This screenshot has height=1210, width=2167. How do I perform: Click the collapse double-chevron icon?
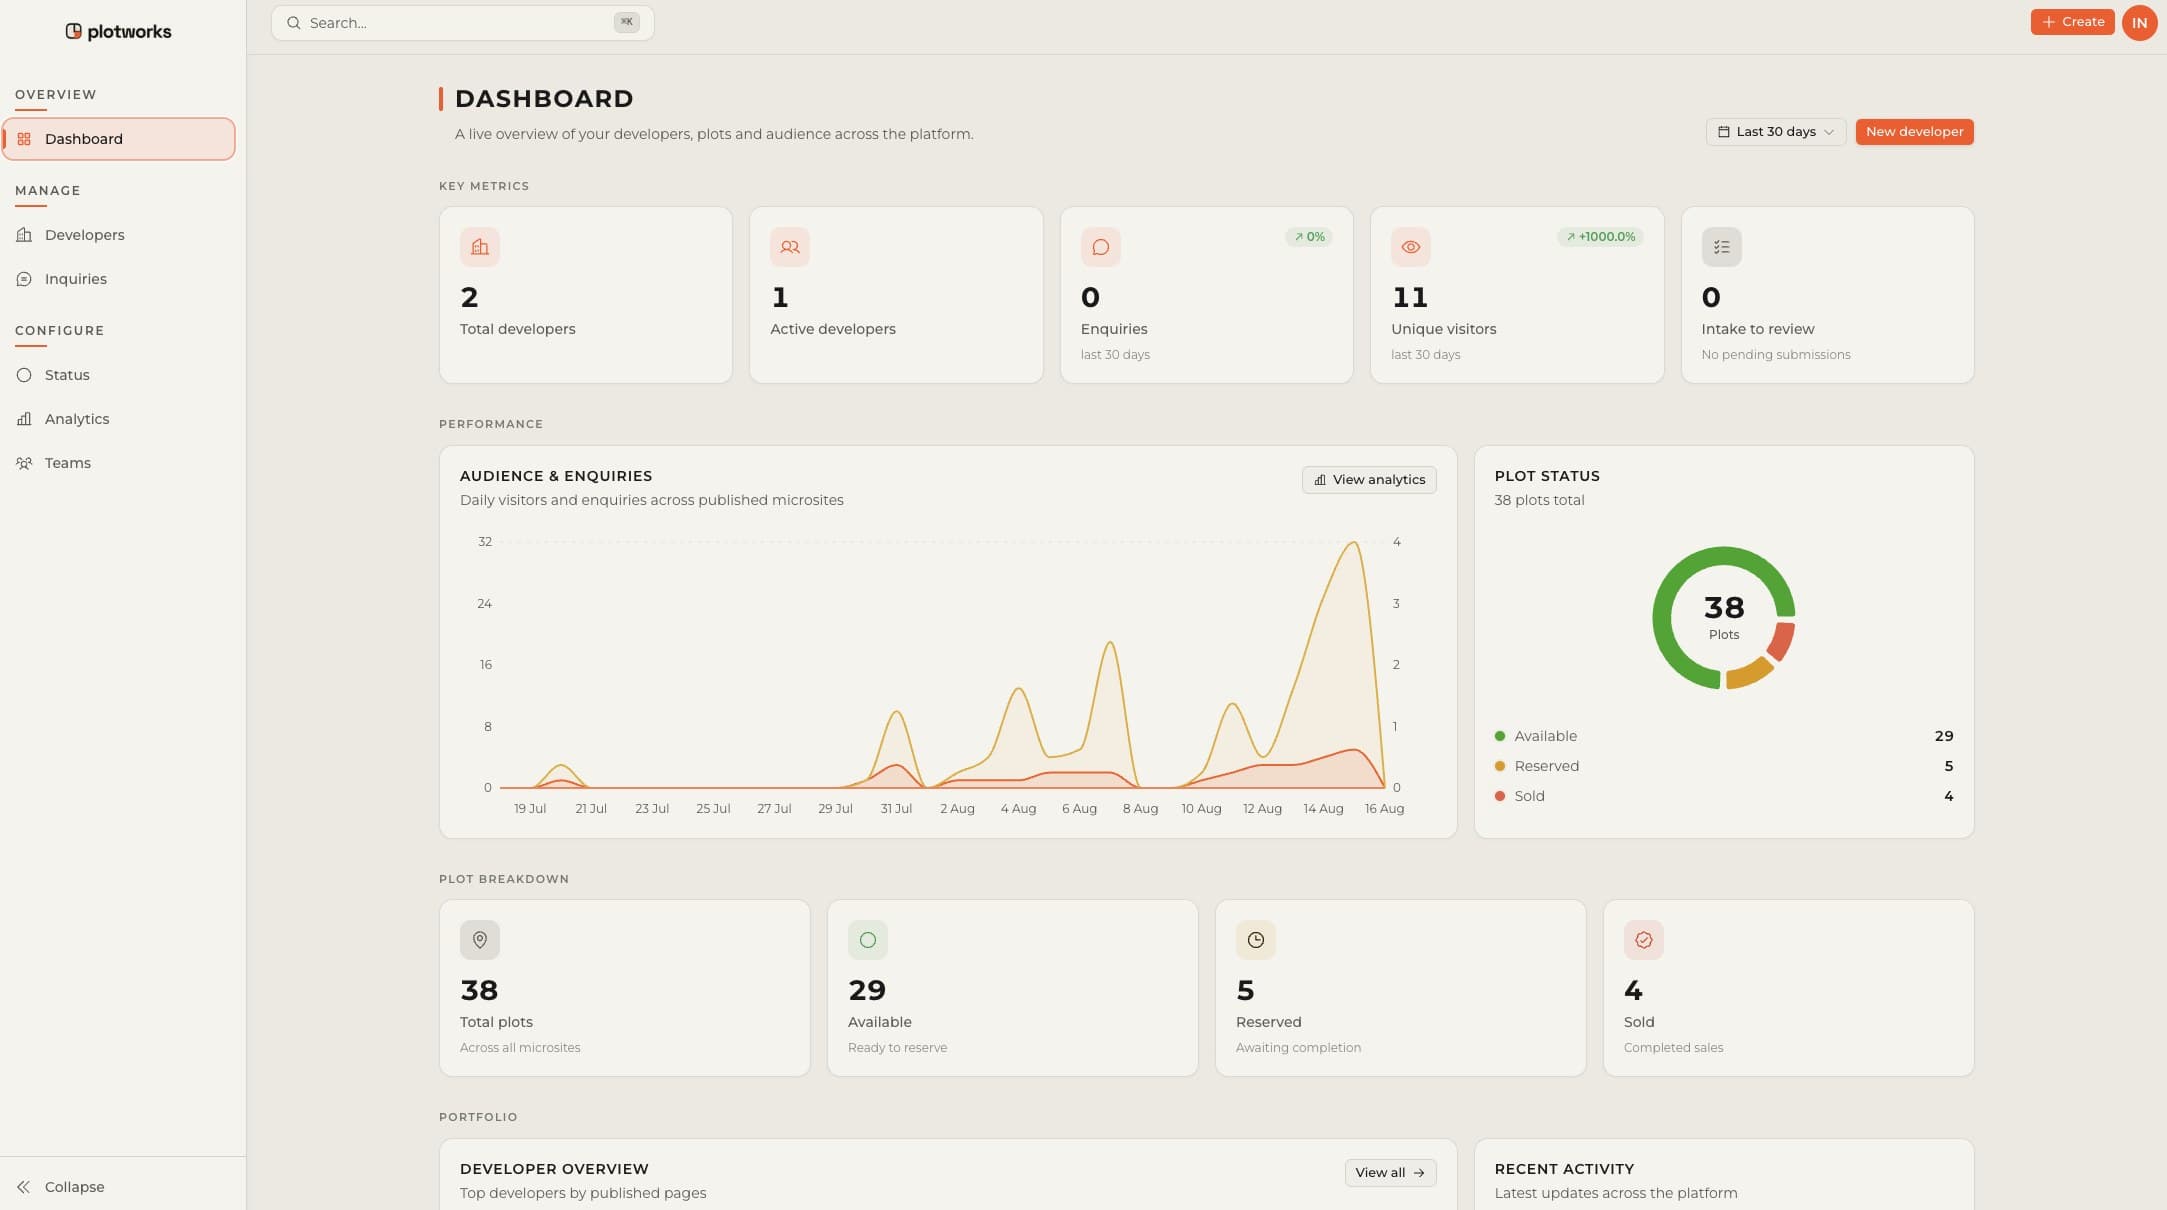(x=24, y=1187)
